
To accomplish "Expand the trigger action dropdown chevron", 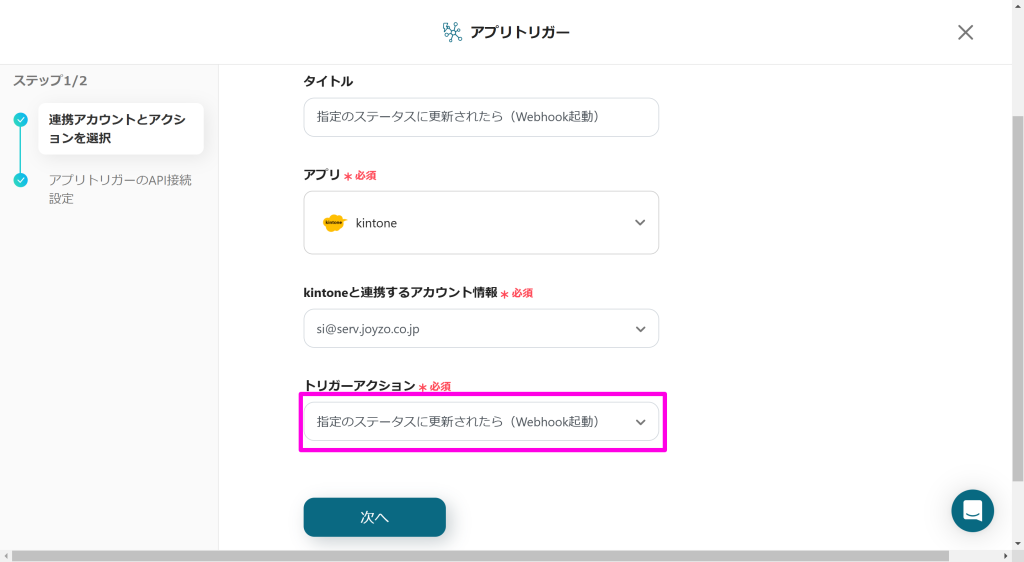I will (640, 422).
